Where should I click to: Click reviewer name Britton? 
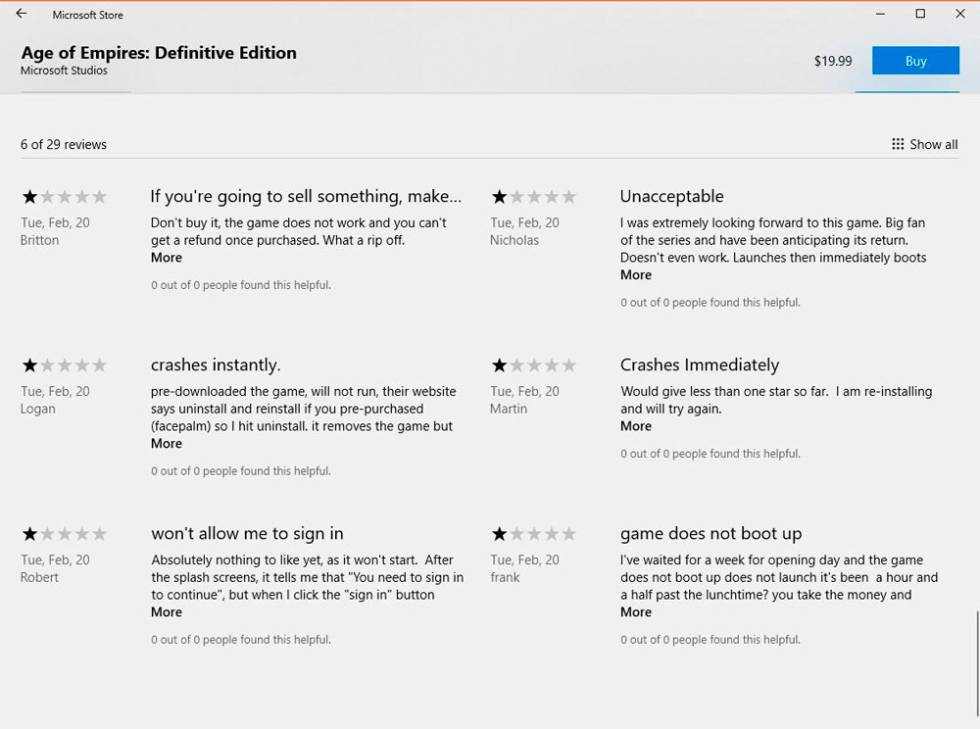39,240
